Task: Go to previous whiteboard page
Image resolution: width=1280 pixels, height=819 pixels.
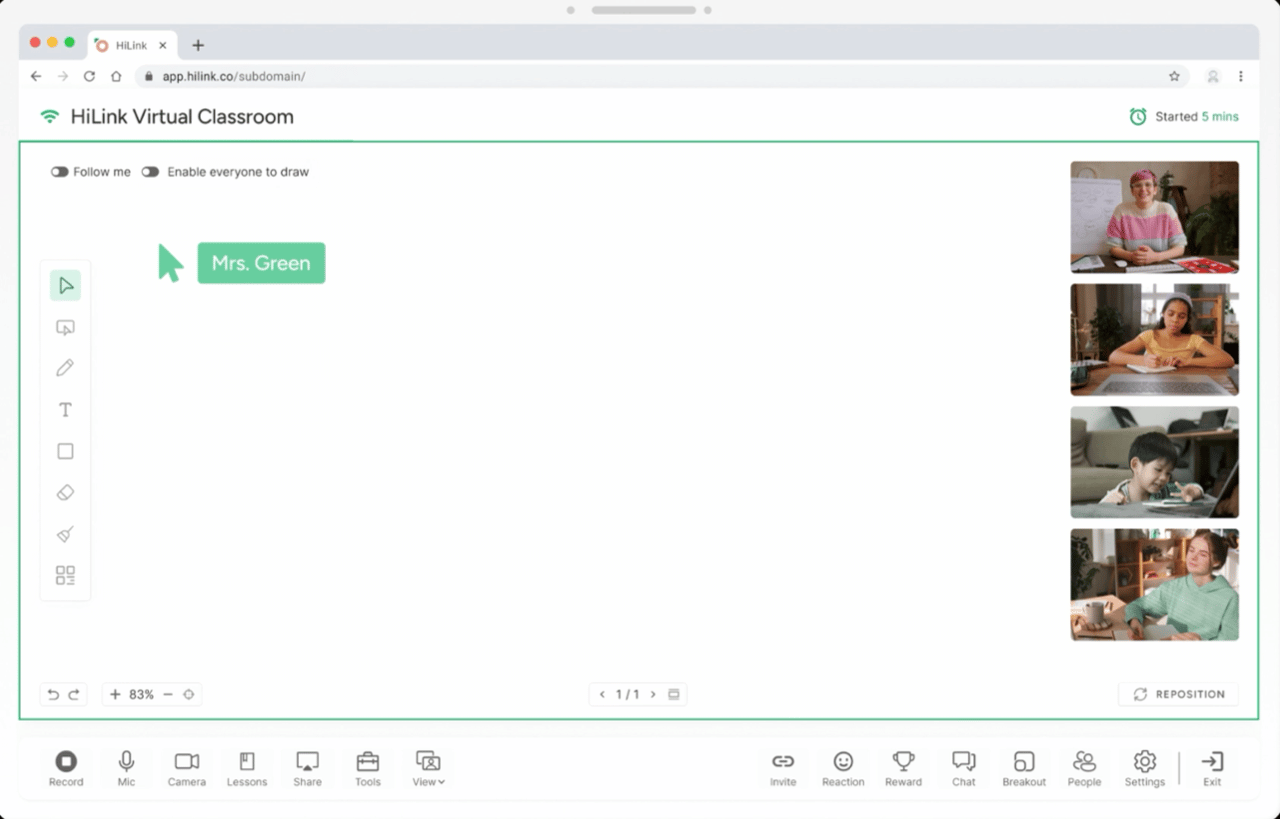Action: point(602,694)
